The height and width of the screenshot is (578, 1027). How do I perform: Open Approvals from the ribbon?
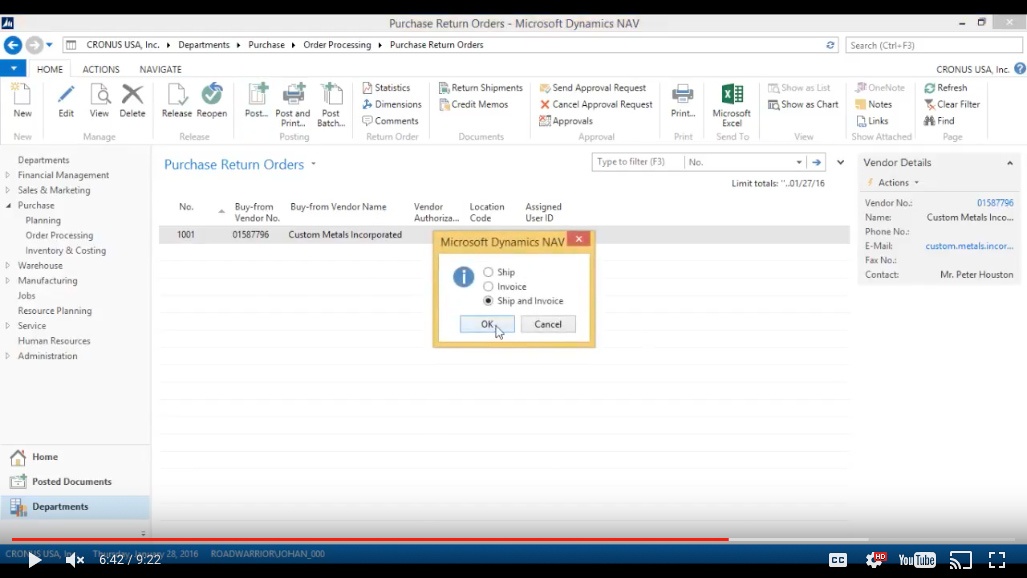(x=566, y=121)
